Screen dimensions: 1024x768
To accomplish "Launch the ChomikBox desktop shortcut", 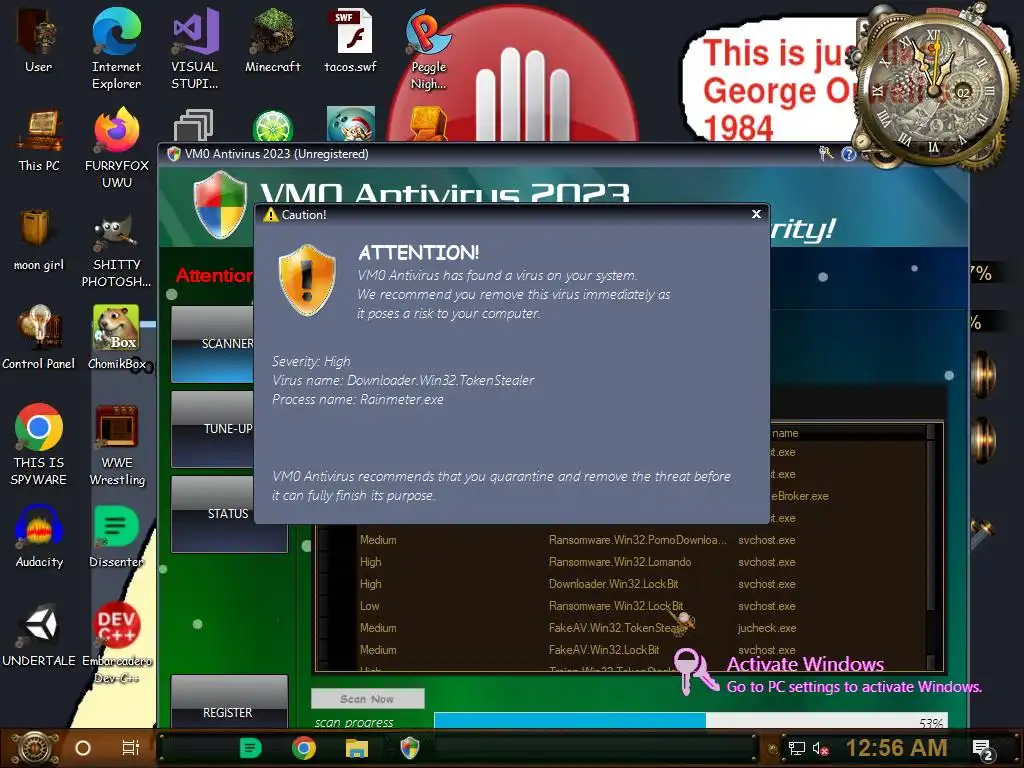I will pyautogui.click(x=117, y=338).
